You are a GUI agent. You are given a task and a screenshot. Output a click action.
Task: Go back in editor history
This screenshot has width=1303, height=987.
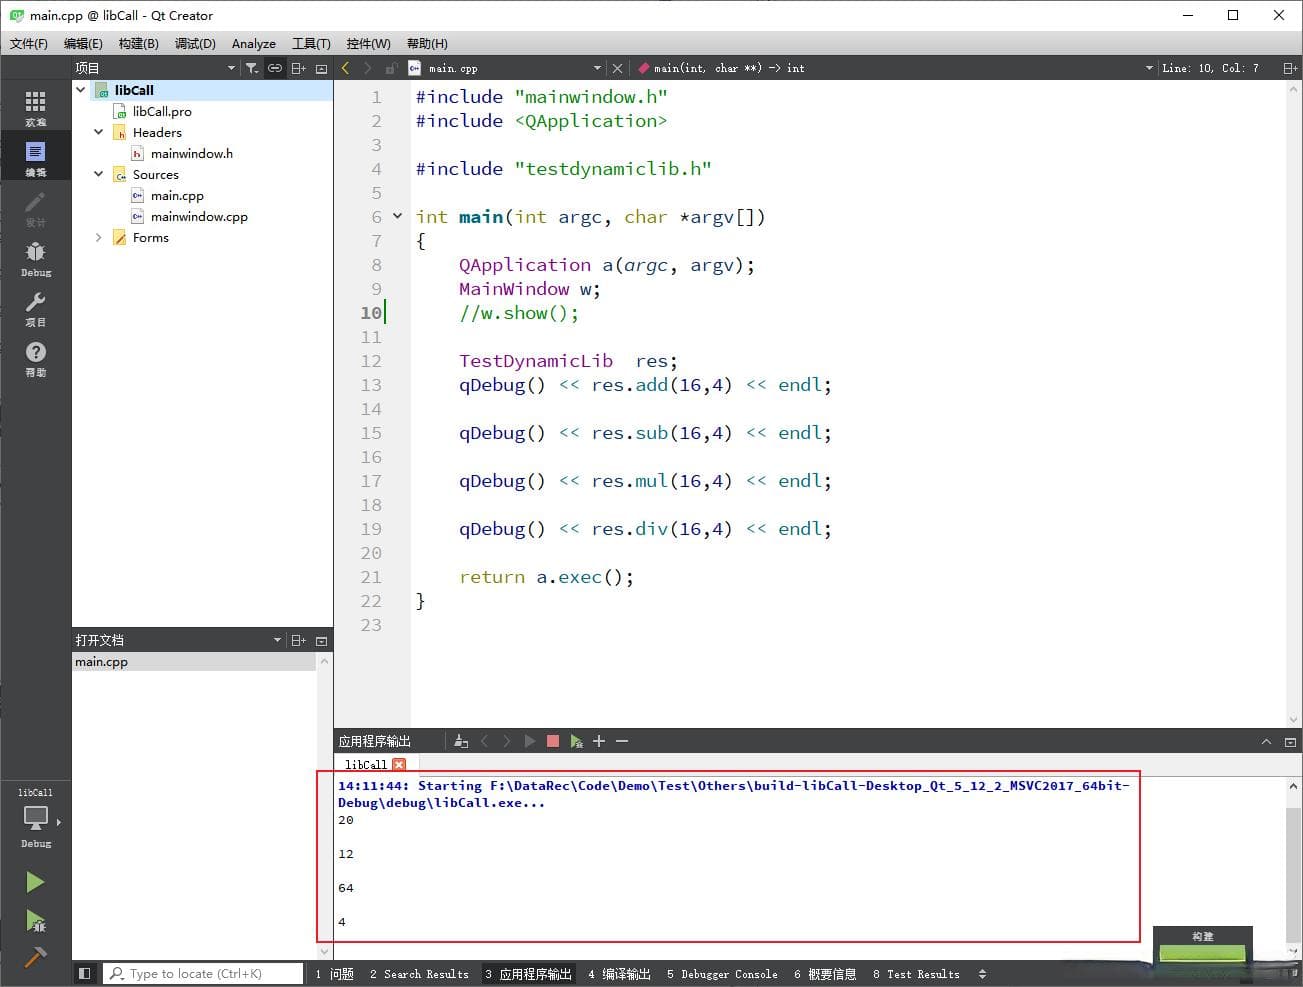click(x=345, y=68)
